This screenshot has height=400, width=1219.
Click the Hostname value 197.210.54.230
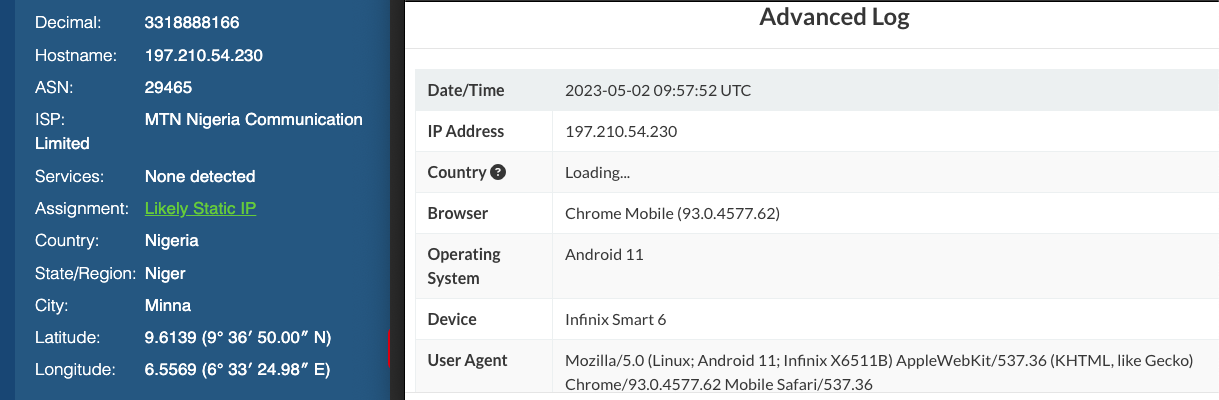pos(204,55)
